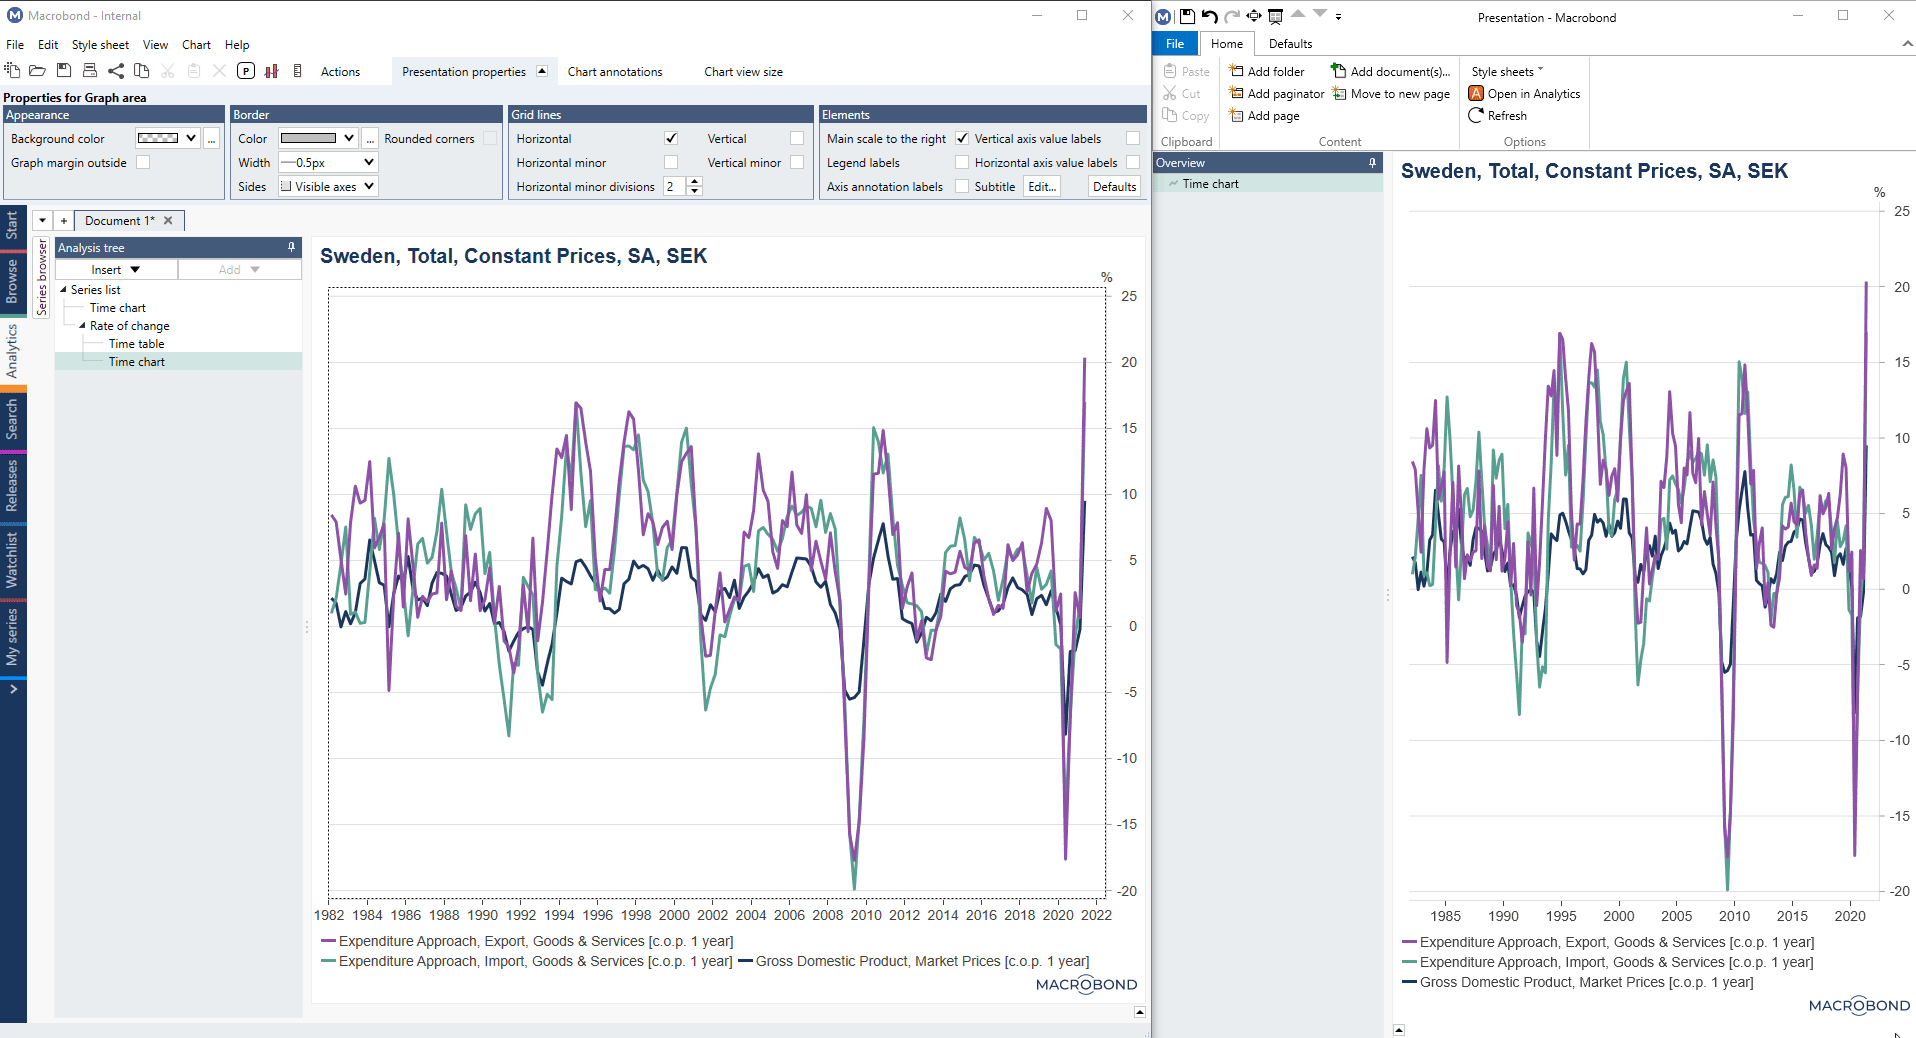Image resolution: width=1916 pixels, height=1038 pixels.
Task: Click the slideshow presentation icon in Presentation window
Action: (x=1275, y=17)
